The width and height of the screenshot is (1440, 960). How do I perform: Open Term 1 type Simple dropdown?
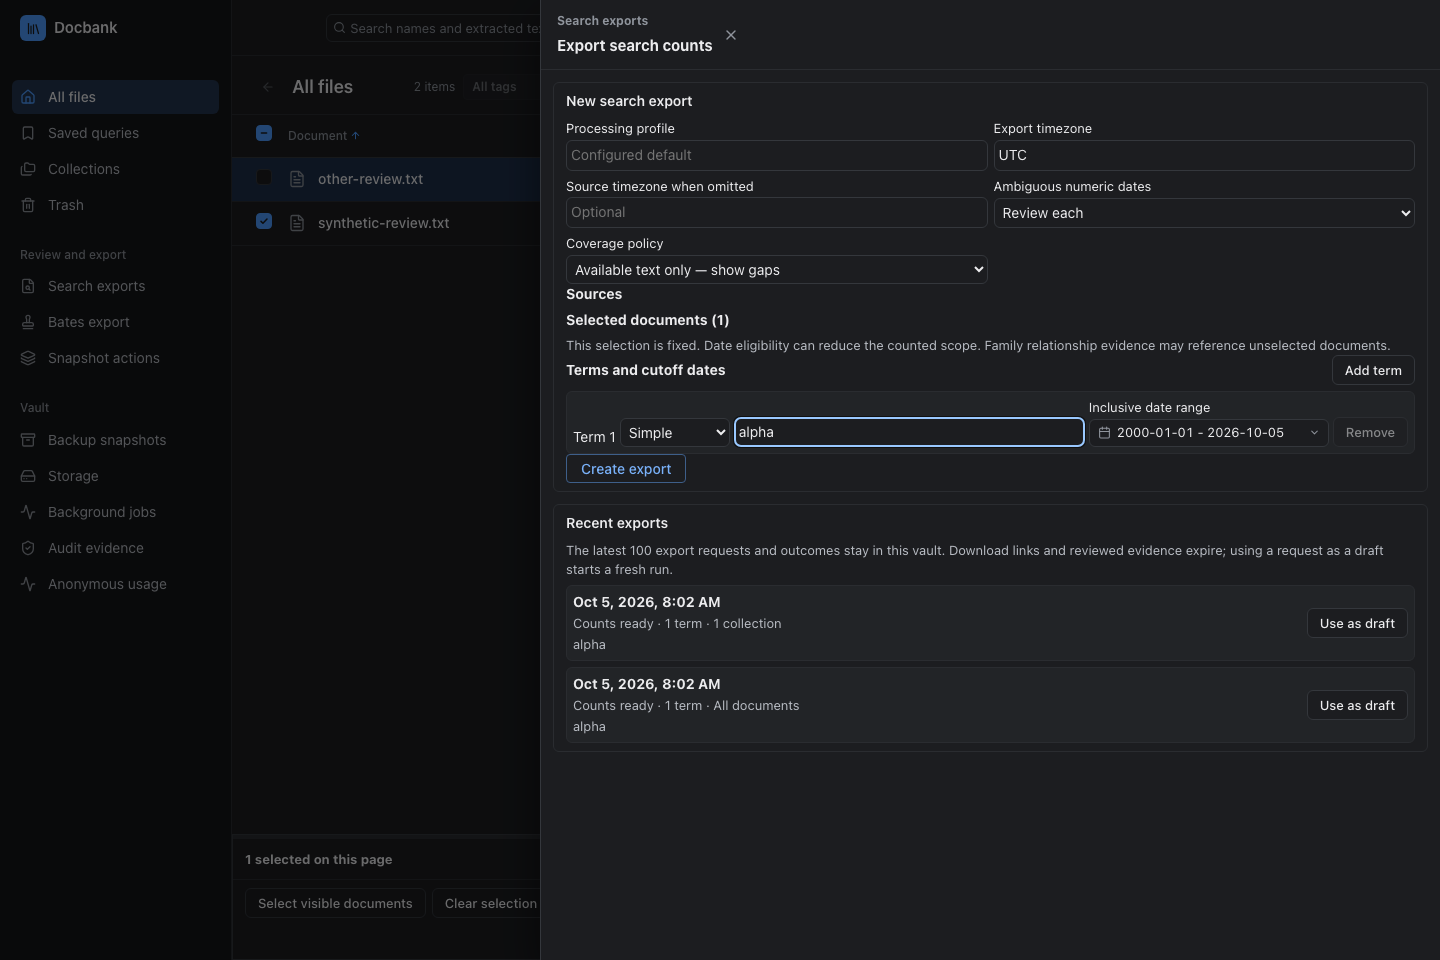(675, 433)
